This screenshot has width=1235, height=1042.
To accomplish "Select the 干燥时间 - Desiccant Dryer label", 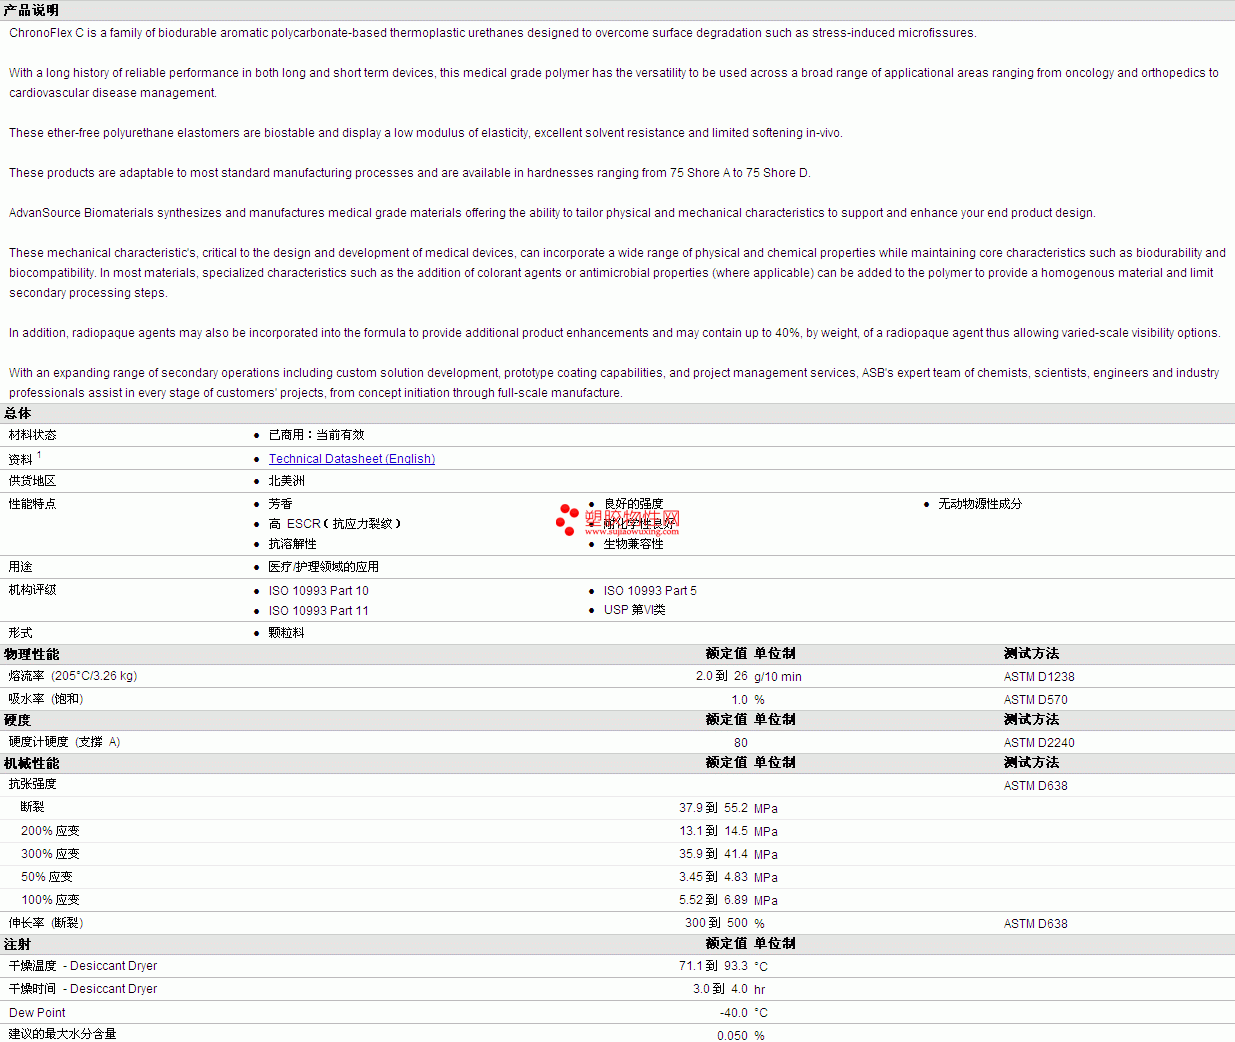I will [83, 989].
